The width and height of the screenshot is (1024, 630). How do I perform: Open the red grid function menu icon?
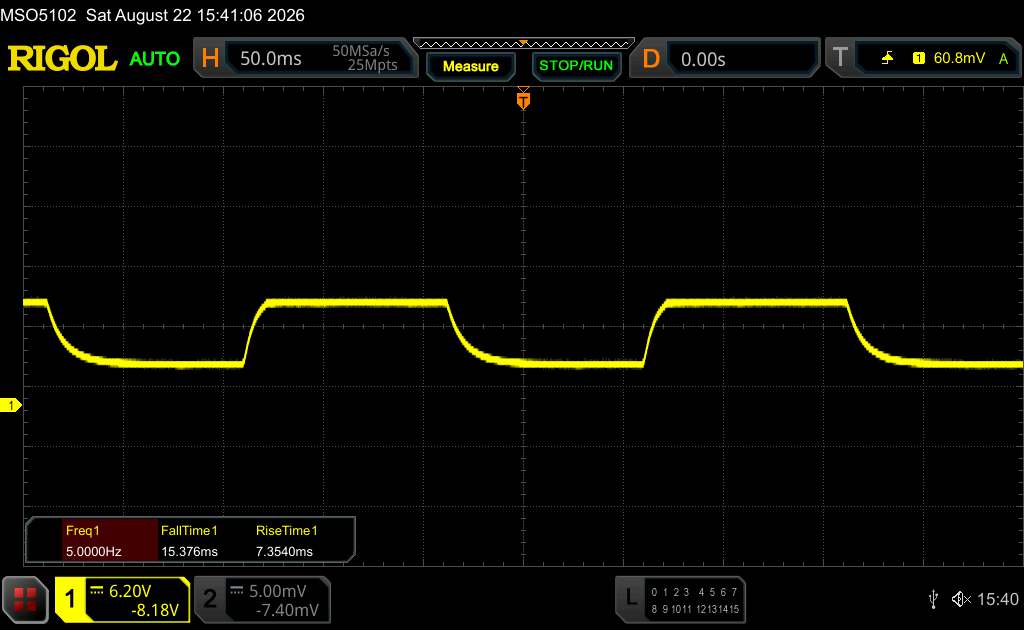tap(25, 599)
